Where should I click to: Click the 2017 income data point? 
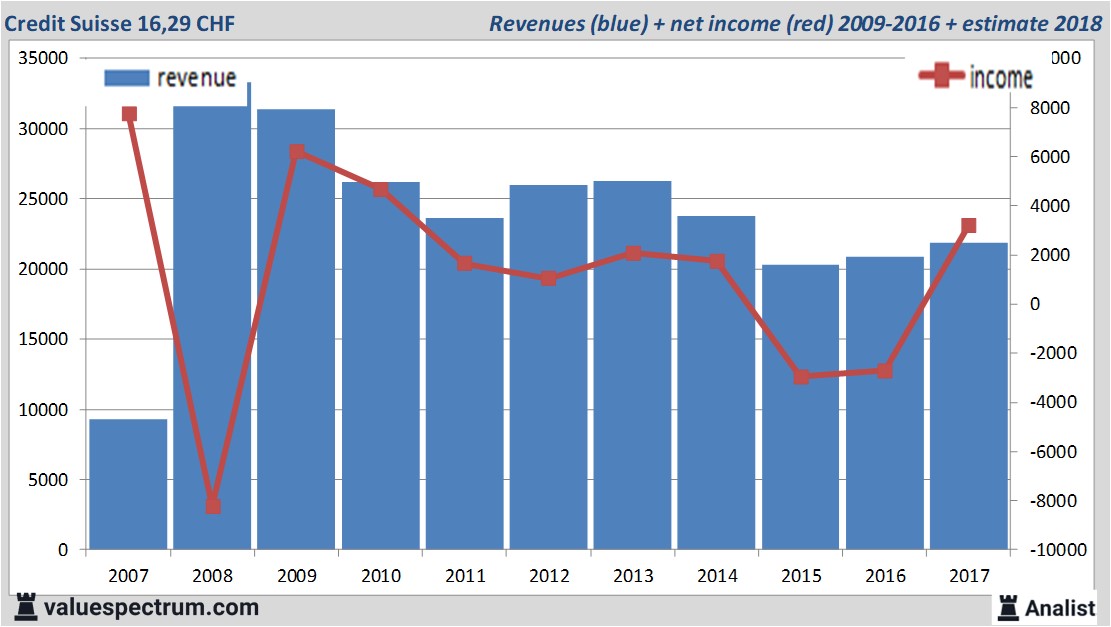(969, 226)
